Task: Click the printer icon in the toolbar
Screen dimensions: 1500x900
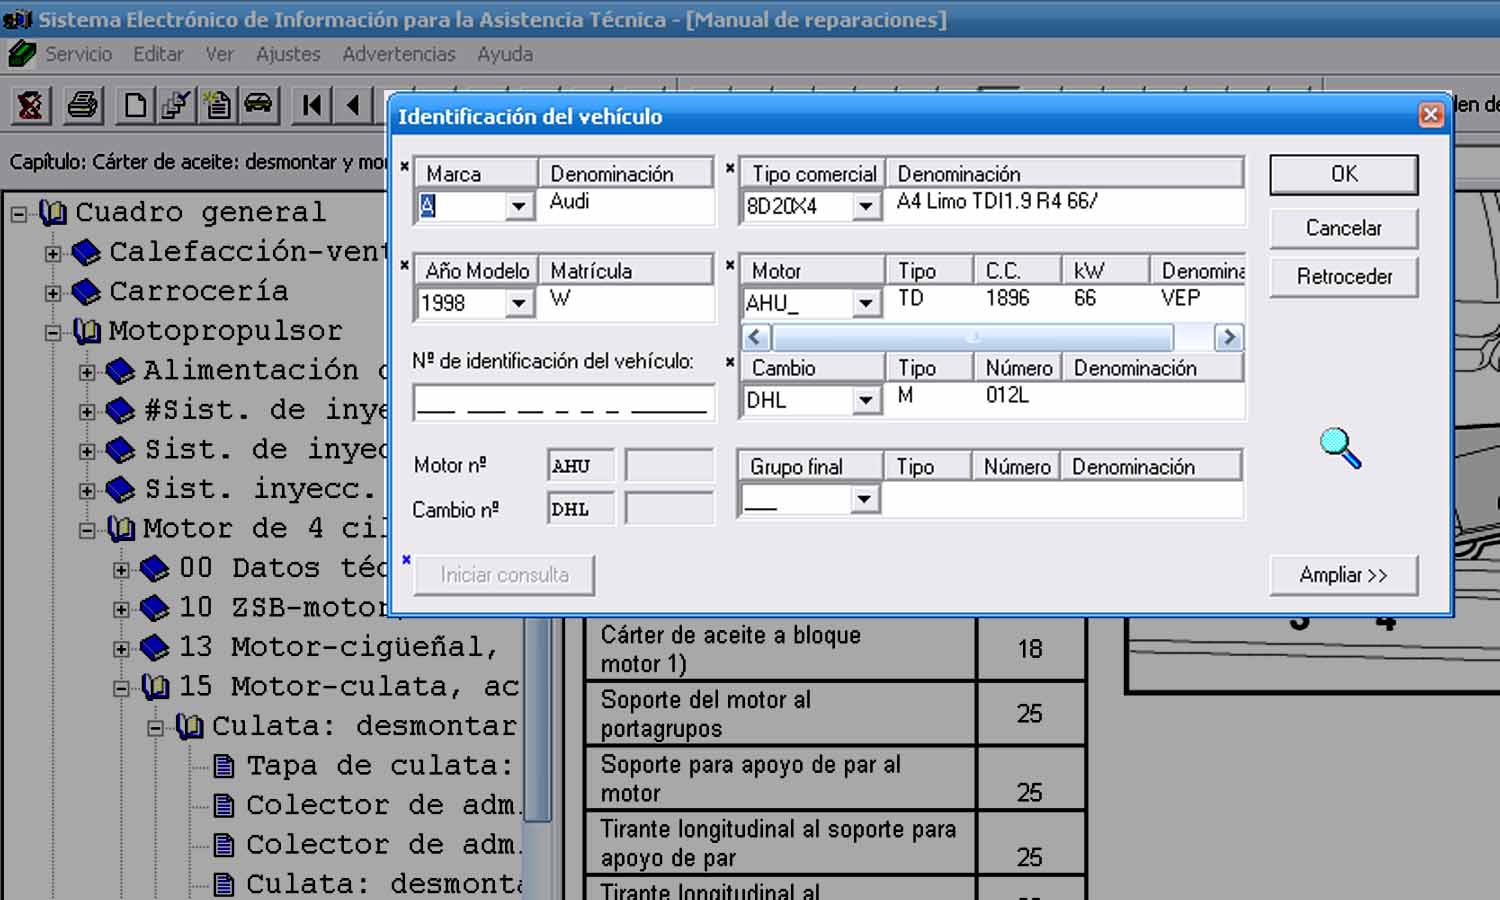Action: 83,105
